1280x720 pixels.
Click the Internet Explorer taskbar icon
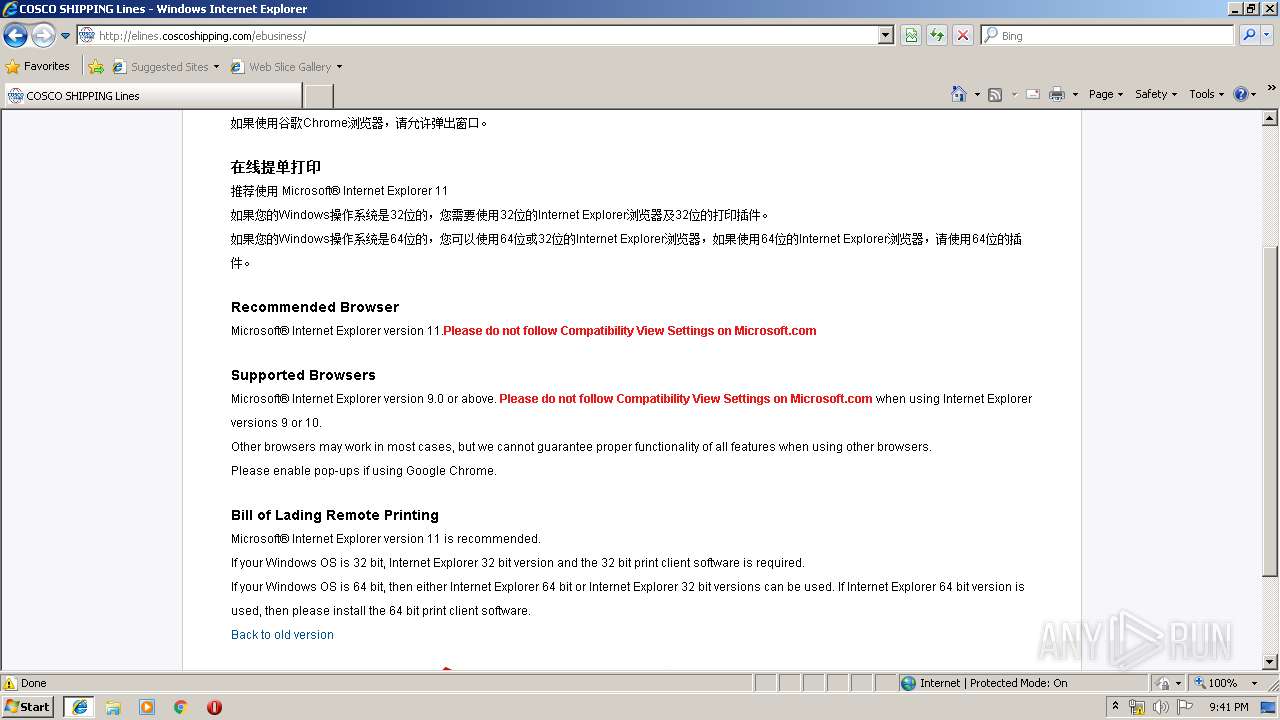tap(79, 707)
